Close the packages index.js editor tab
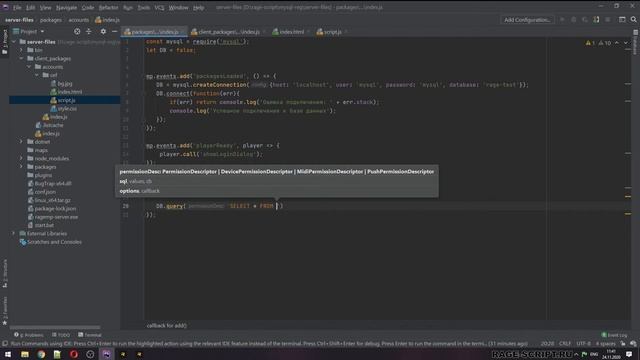The width and height of the screenshot is (640, 360). 182,32
